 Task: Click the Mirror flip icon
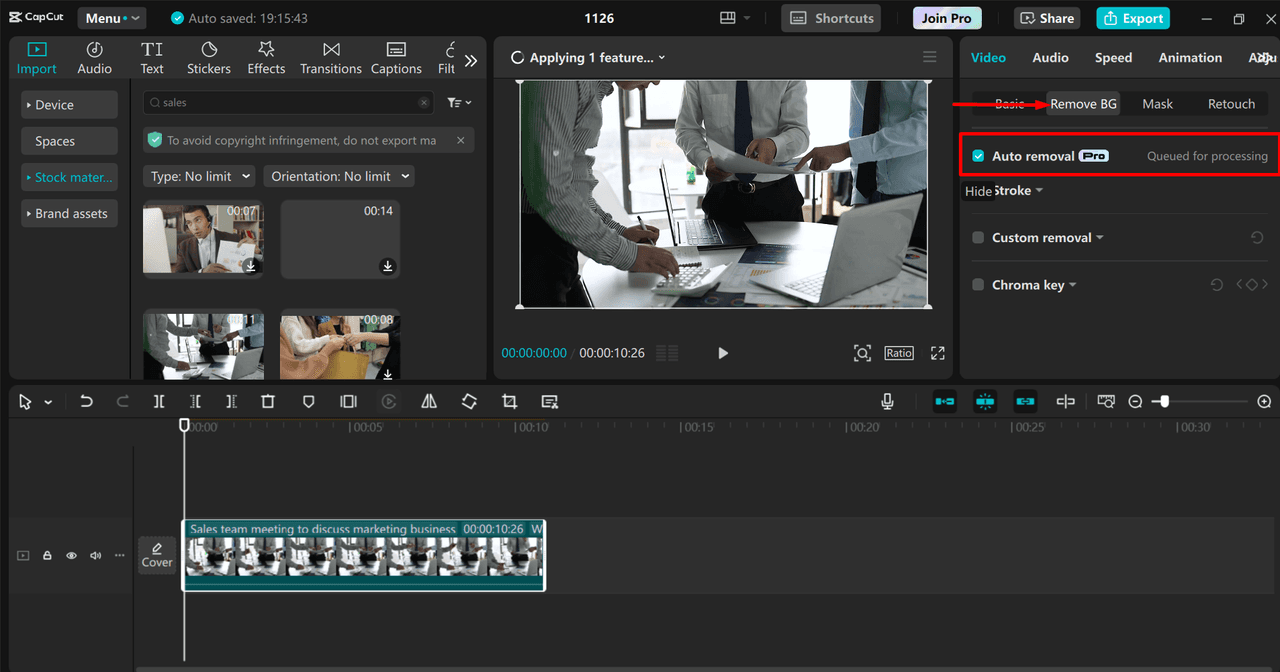click(429, 402)
